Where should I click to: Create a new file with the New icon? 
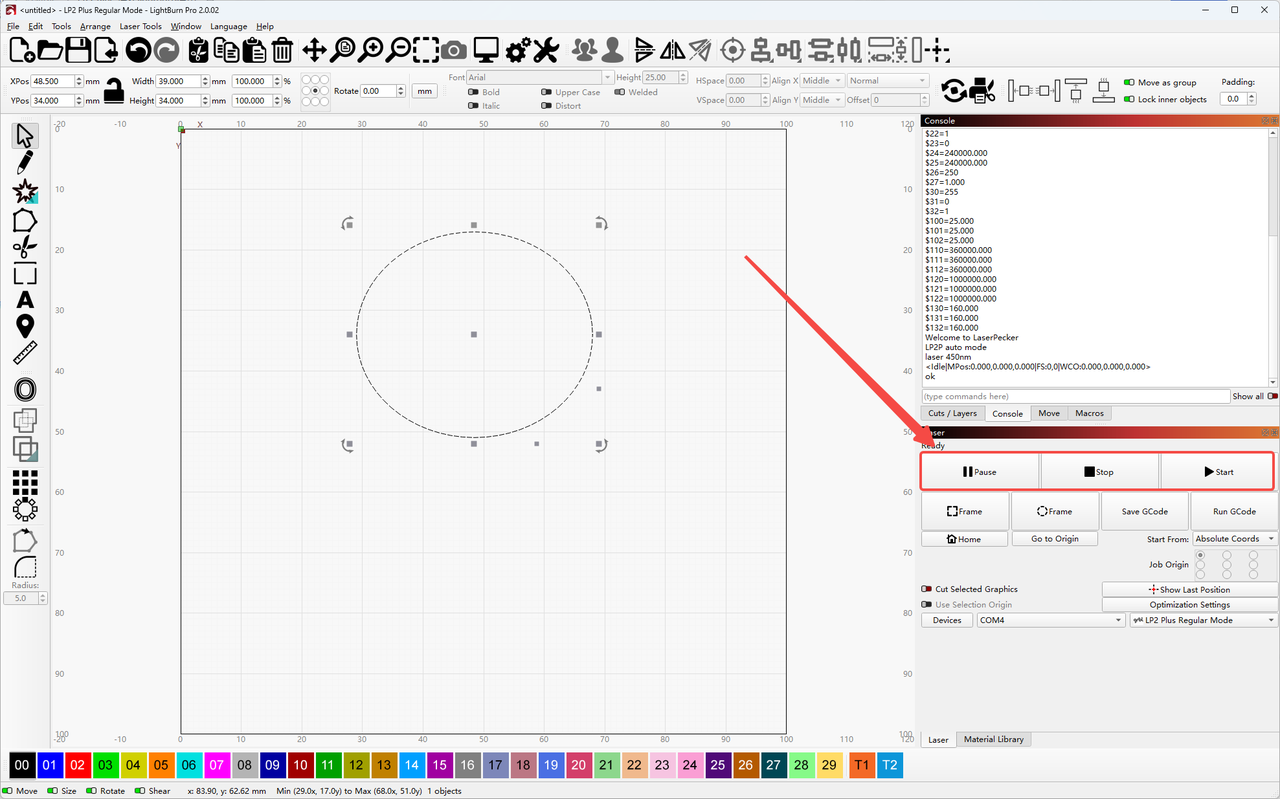click(21, 49)
